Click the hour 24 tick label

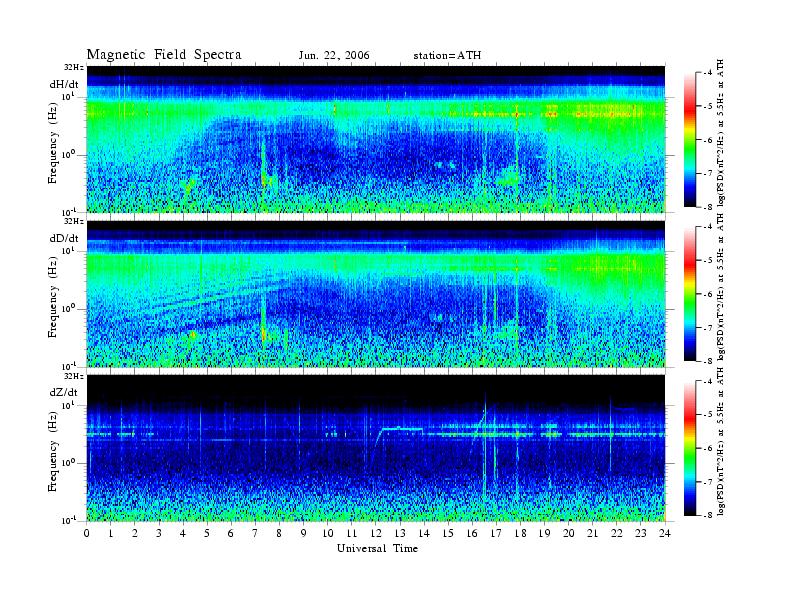click(x=665, y=534)
